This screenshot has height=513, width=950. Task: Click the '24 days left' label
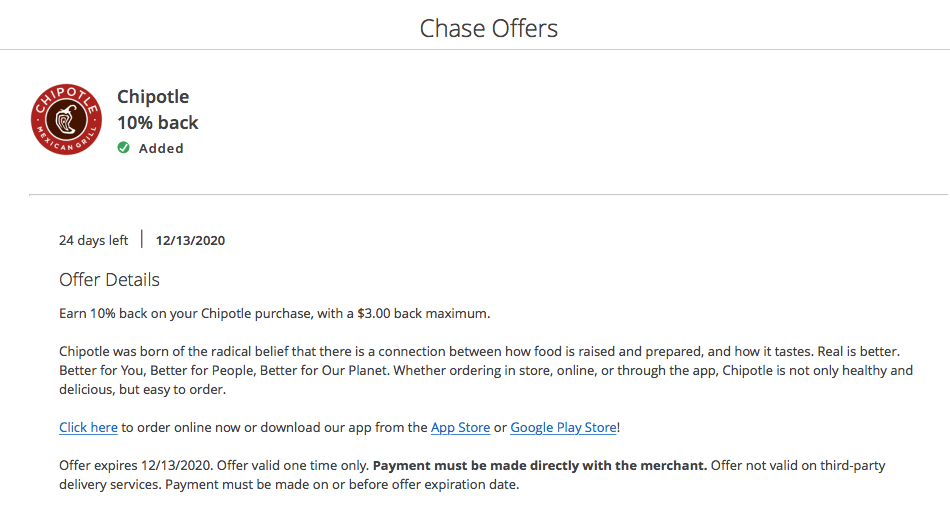(93, 240)
